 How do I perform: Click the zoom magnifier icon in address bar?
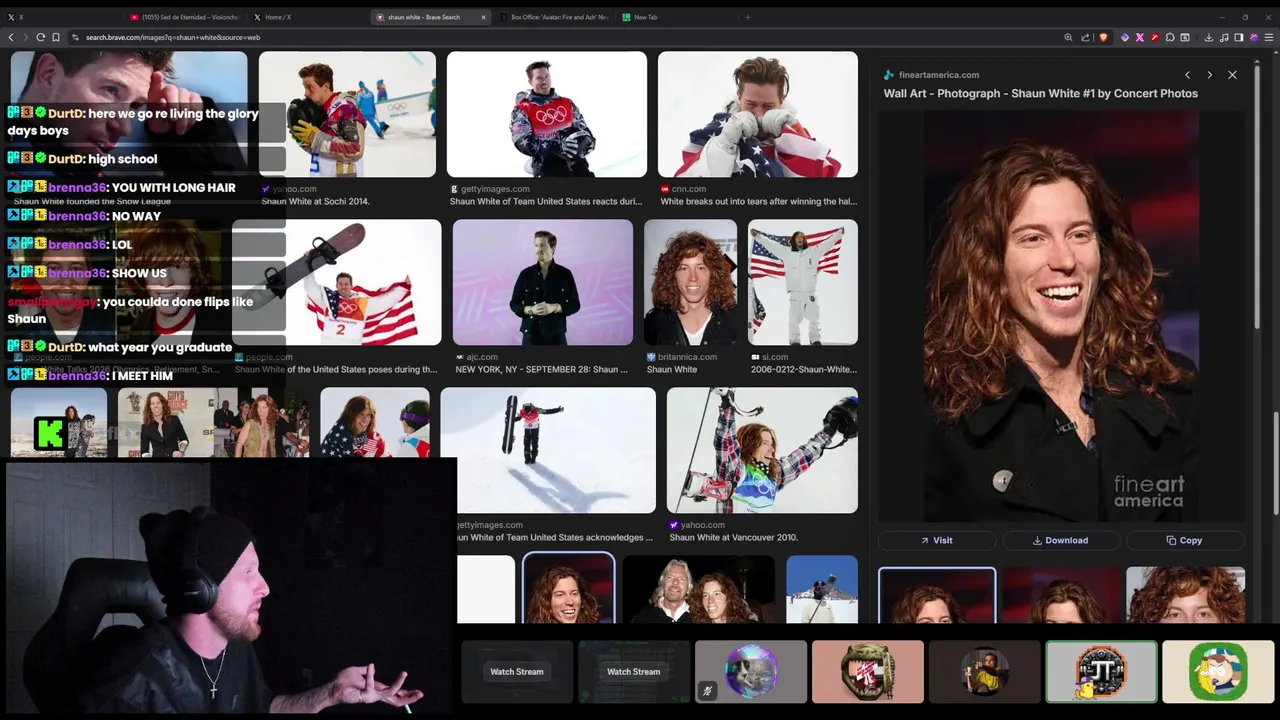1069,37
